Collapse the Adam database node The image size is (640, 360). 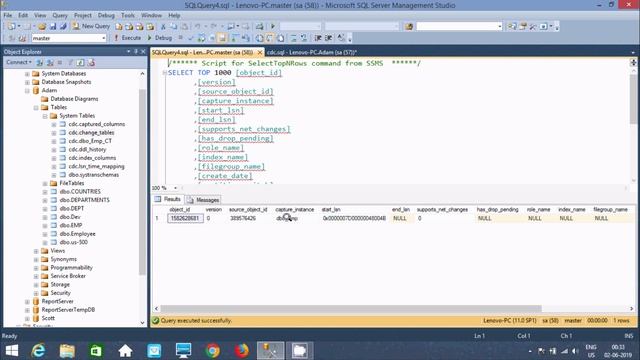click(x=27, y=91)
